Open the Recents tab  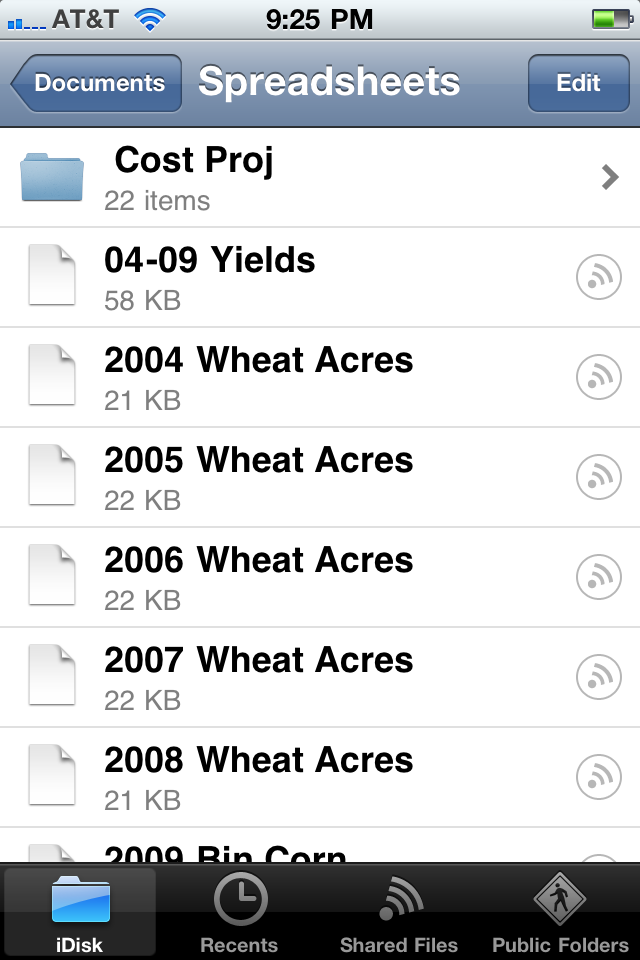(x=239, y=913)
